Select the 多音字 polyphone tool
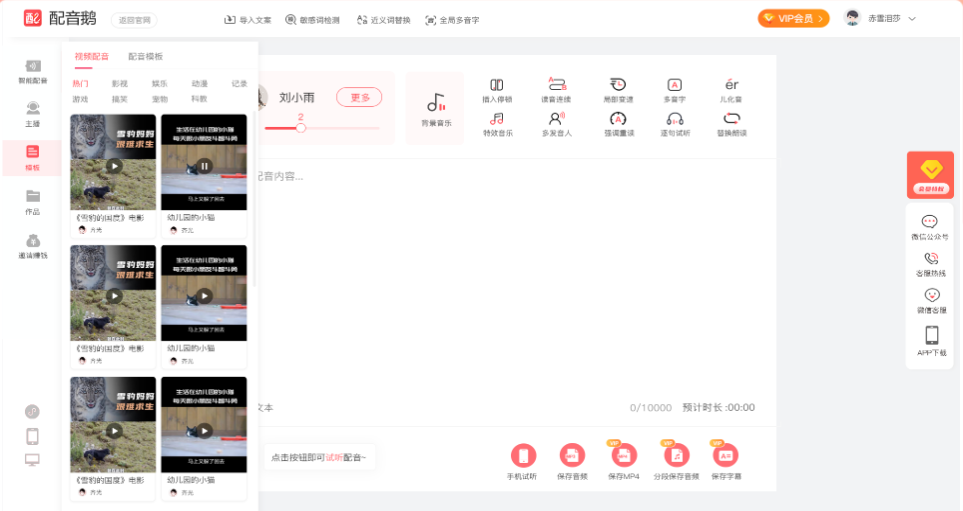This screenshot has height=511, width=963. (x=674, y=90)
